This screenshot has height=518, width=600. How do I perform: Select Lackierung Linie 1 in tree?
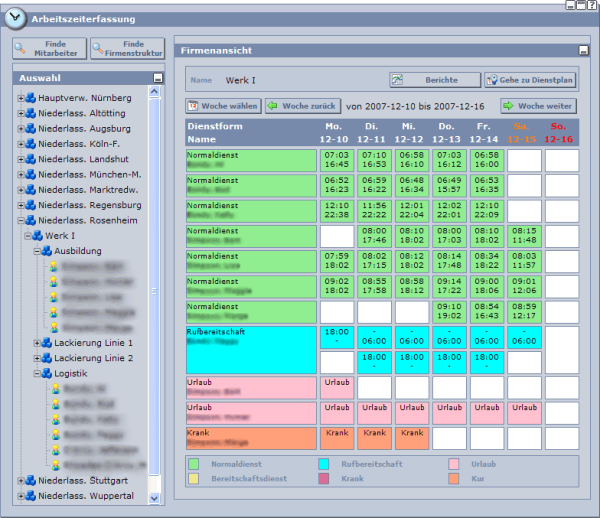pos(93,343)
